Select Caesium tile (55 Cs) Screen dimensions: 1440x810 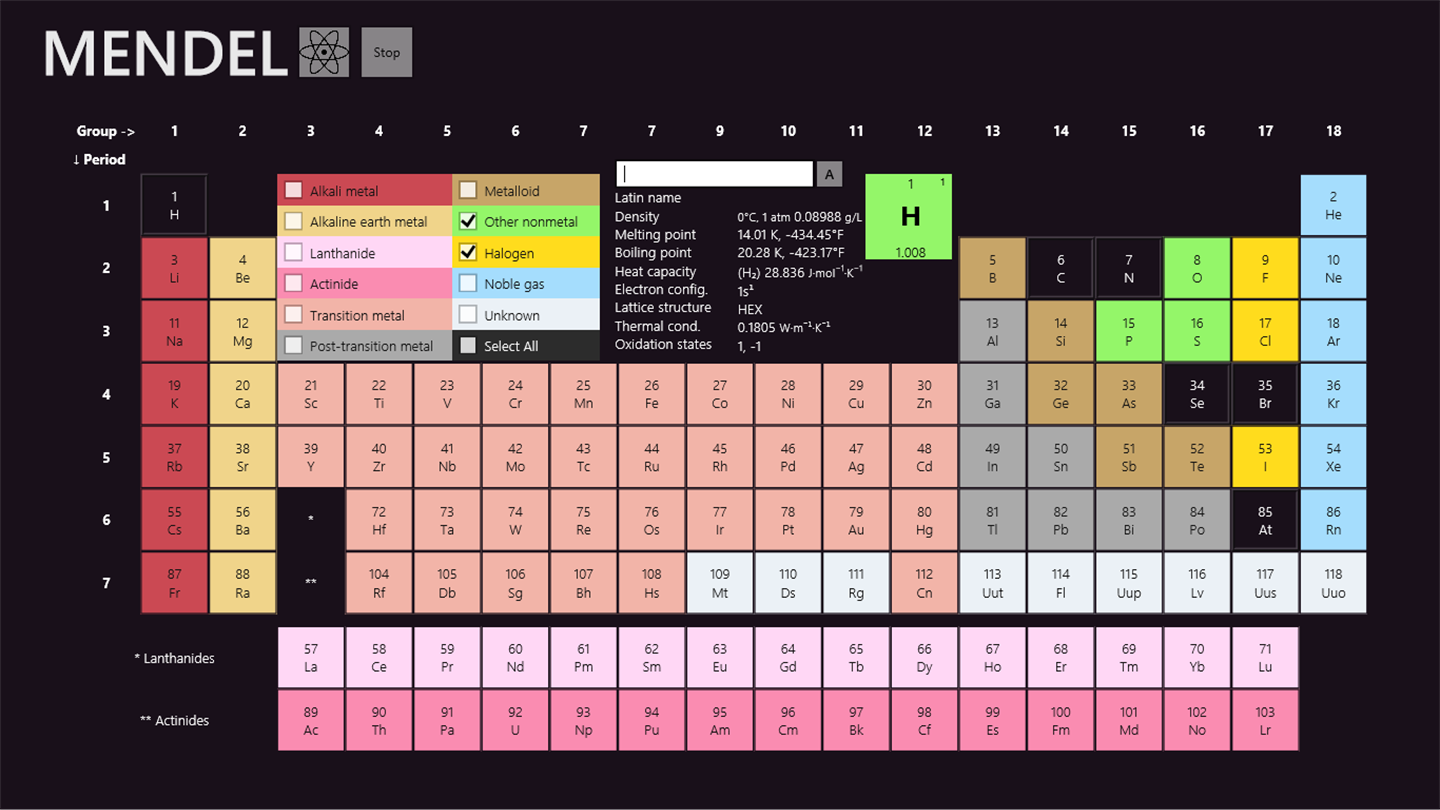(174, 520)
